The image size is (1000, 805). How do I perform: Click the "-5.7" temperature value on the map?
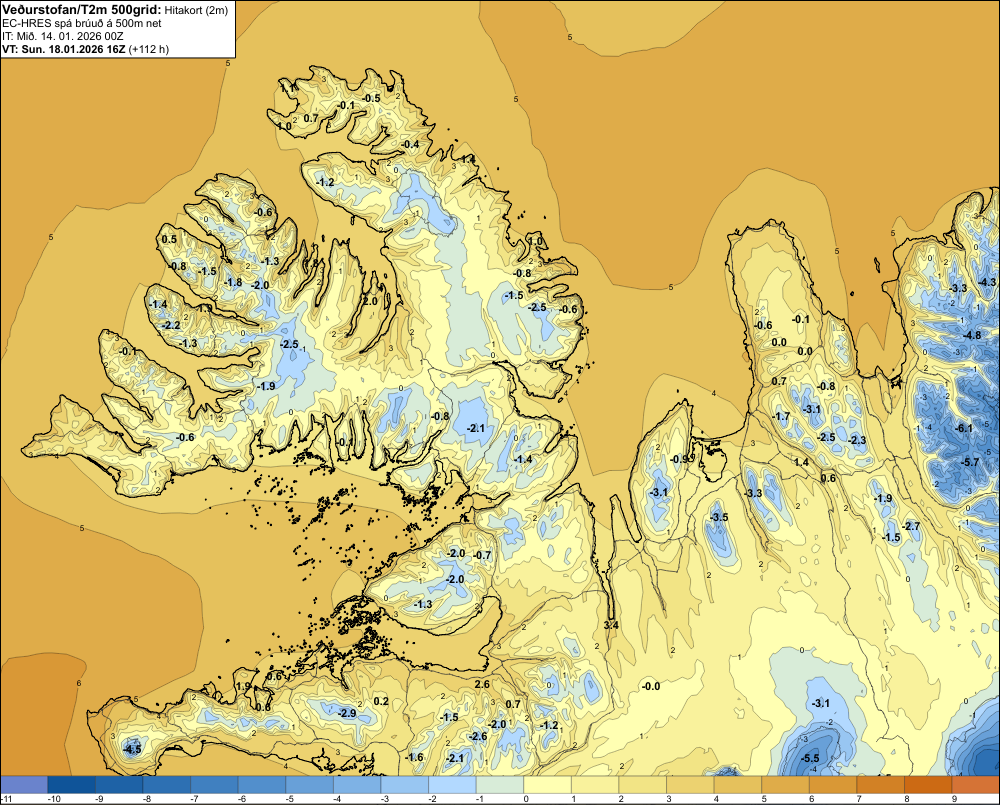click(969, 462)
